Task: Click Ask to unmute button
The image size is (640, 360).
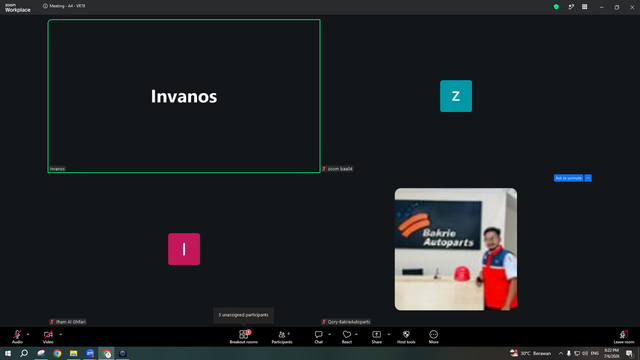Action: click(568, 178)
